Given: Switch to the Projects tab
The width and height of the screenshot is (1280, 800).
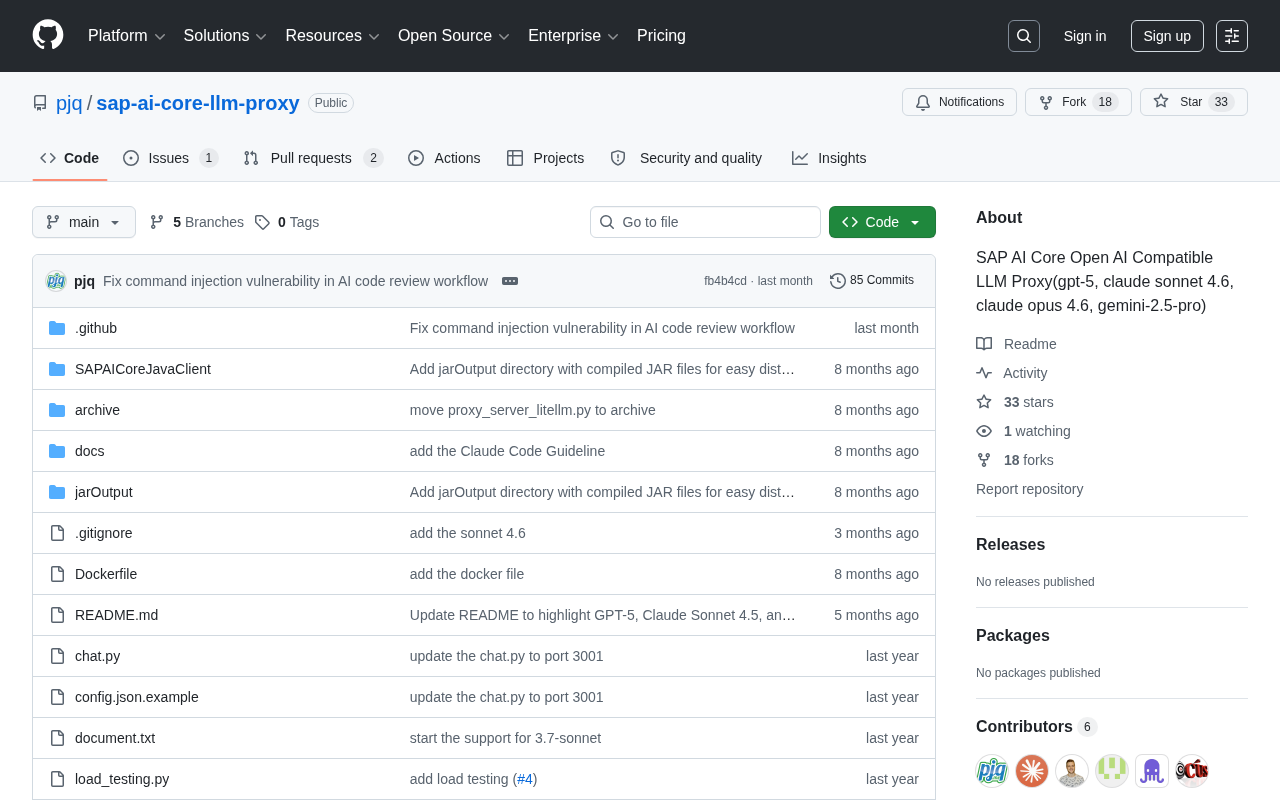Looking at the screenshot, I should [545, 158].
